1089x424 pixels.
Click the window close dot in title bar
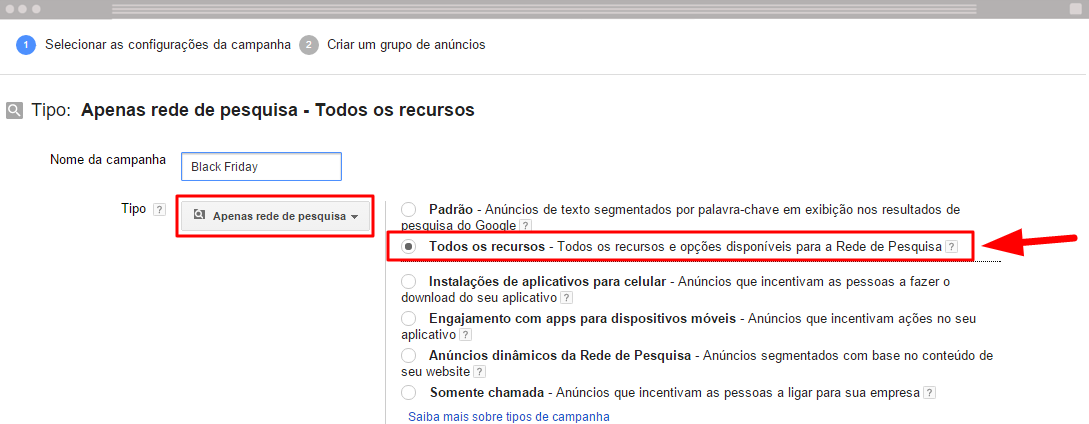coord(9,9)
